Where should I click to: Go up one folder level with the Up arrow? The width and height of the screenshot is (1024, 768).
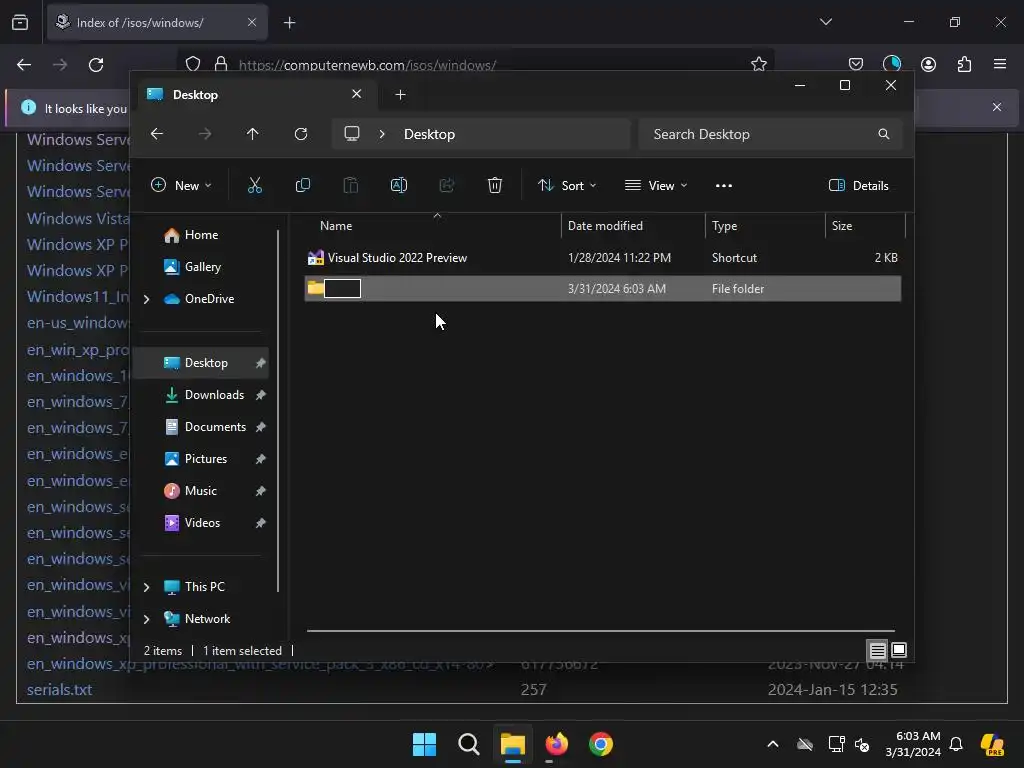click(253, 134)
